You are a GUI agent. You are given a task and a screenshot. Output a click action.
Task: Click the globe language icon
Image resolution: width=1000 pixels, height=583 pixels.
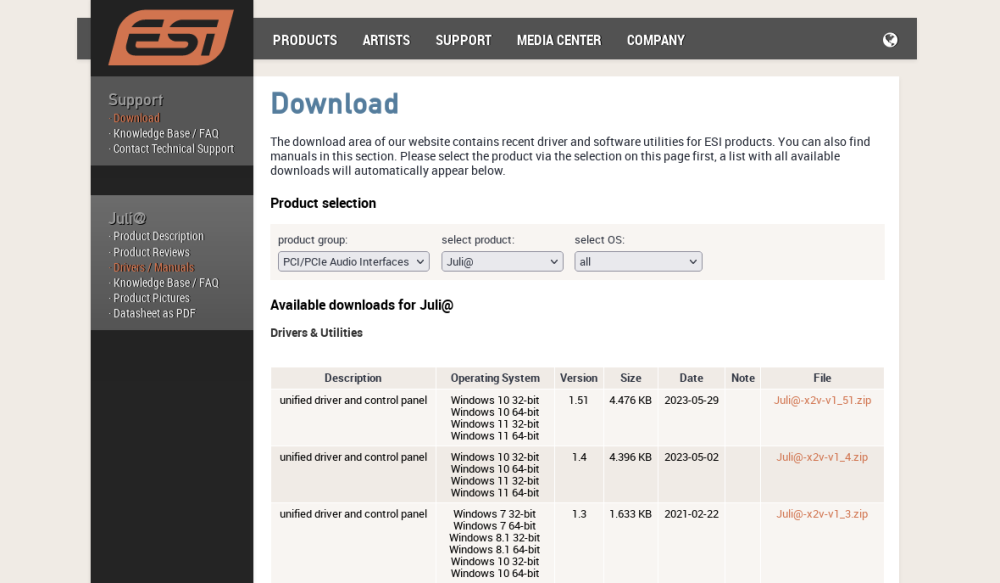click(x=890, y=40)
